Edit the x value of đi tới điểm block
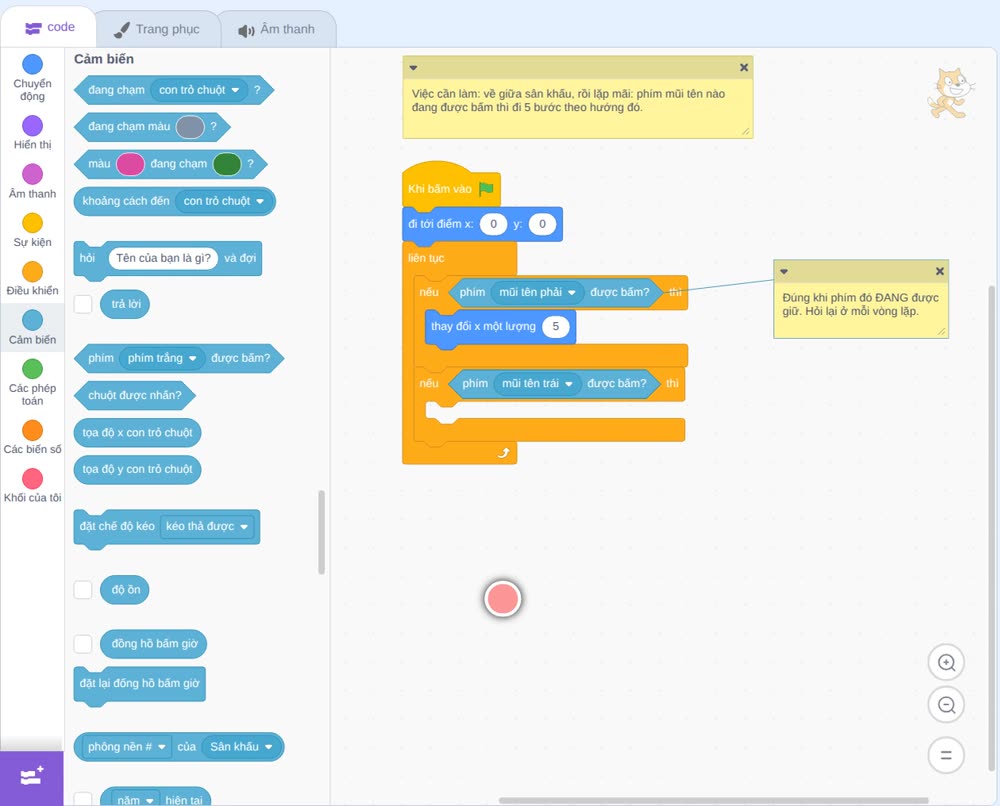The width and height of the screenshot is (1000, 806). point(493,224)
